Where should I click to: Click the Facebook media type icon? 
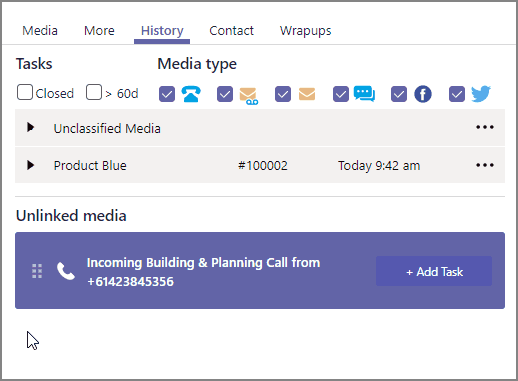click(423, 94)
